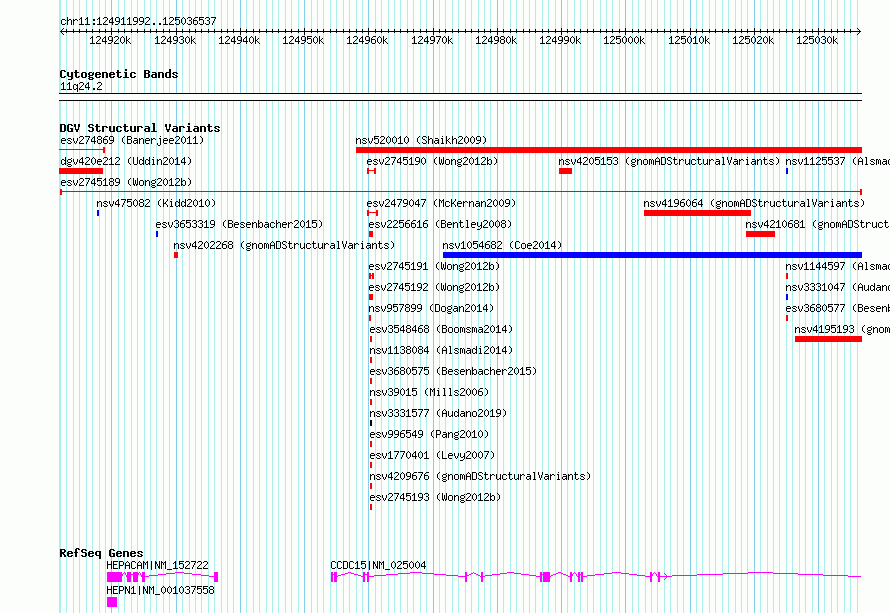
Task: Click nsv957899 (Dogan2014) label
Action: point(431,308)
